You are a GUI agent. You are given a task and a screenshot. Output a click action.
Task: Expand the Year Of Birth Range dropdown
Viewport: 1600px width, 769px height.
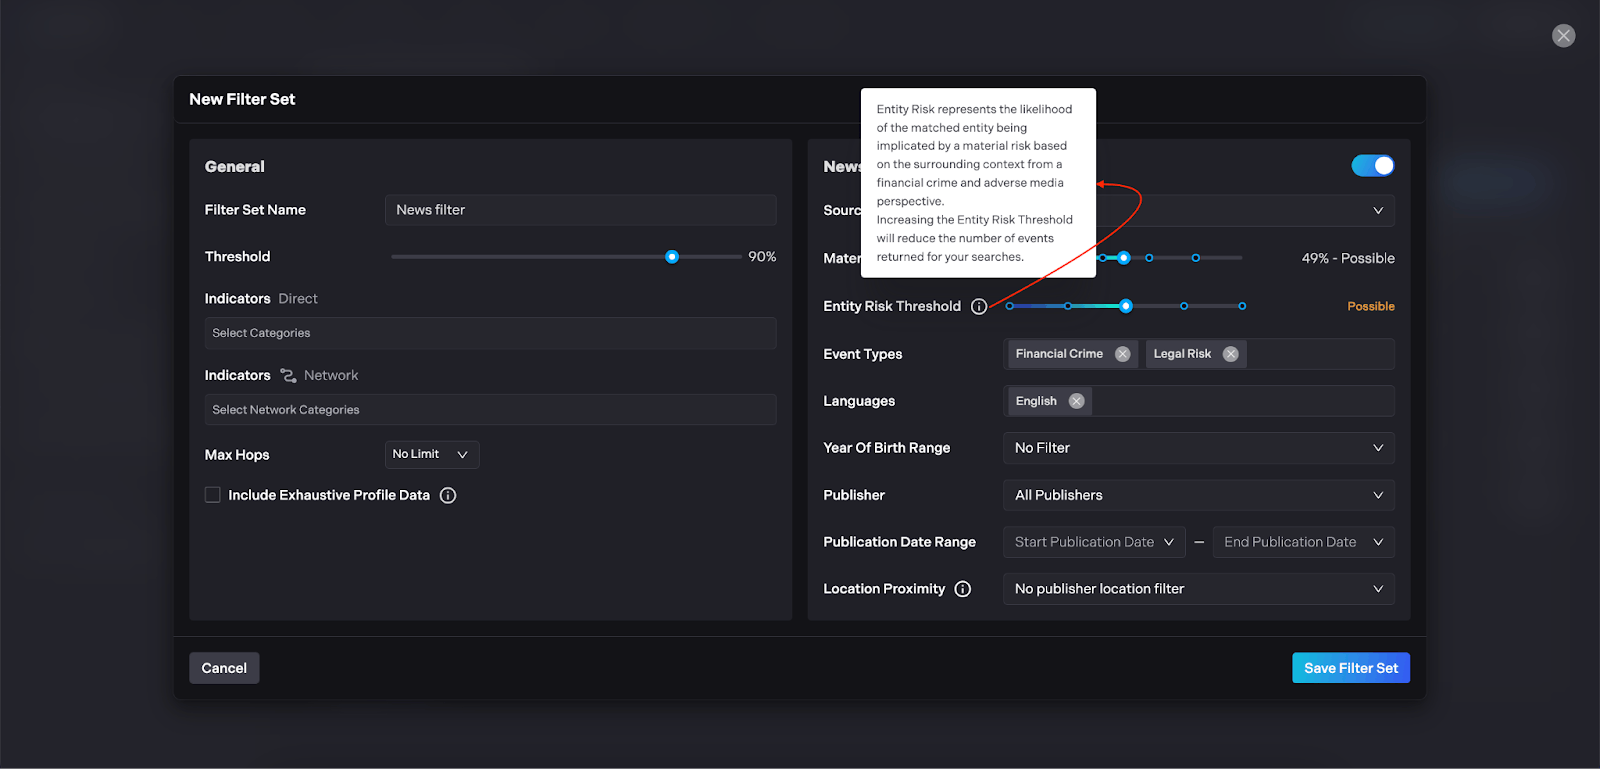pyautogui.click(x=1198, y=448)
